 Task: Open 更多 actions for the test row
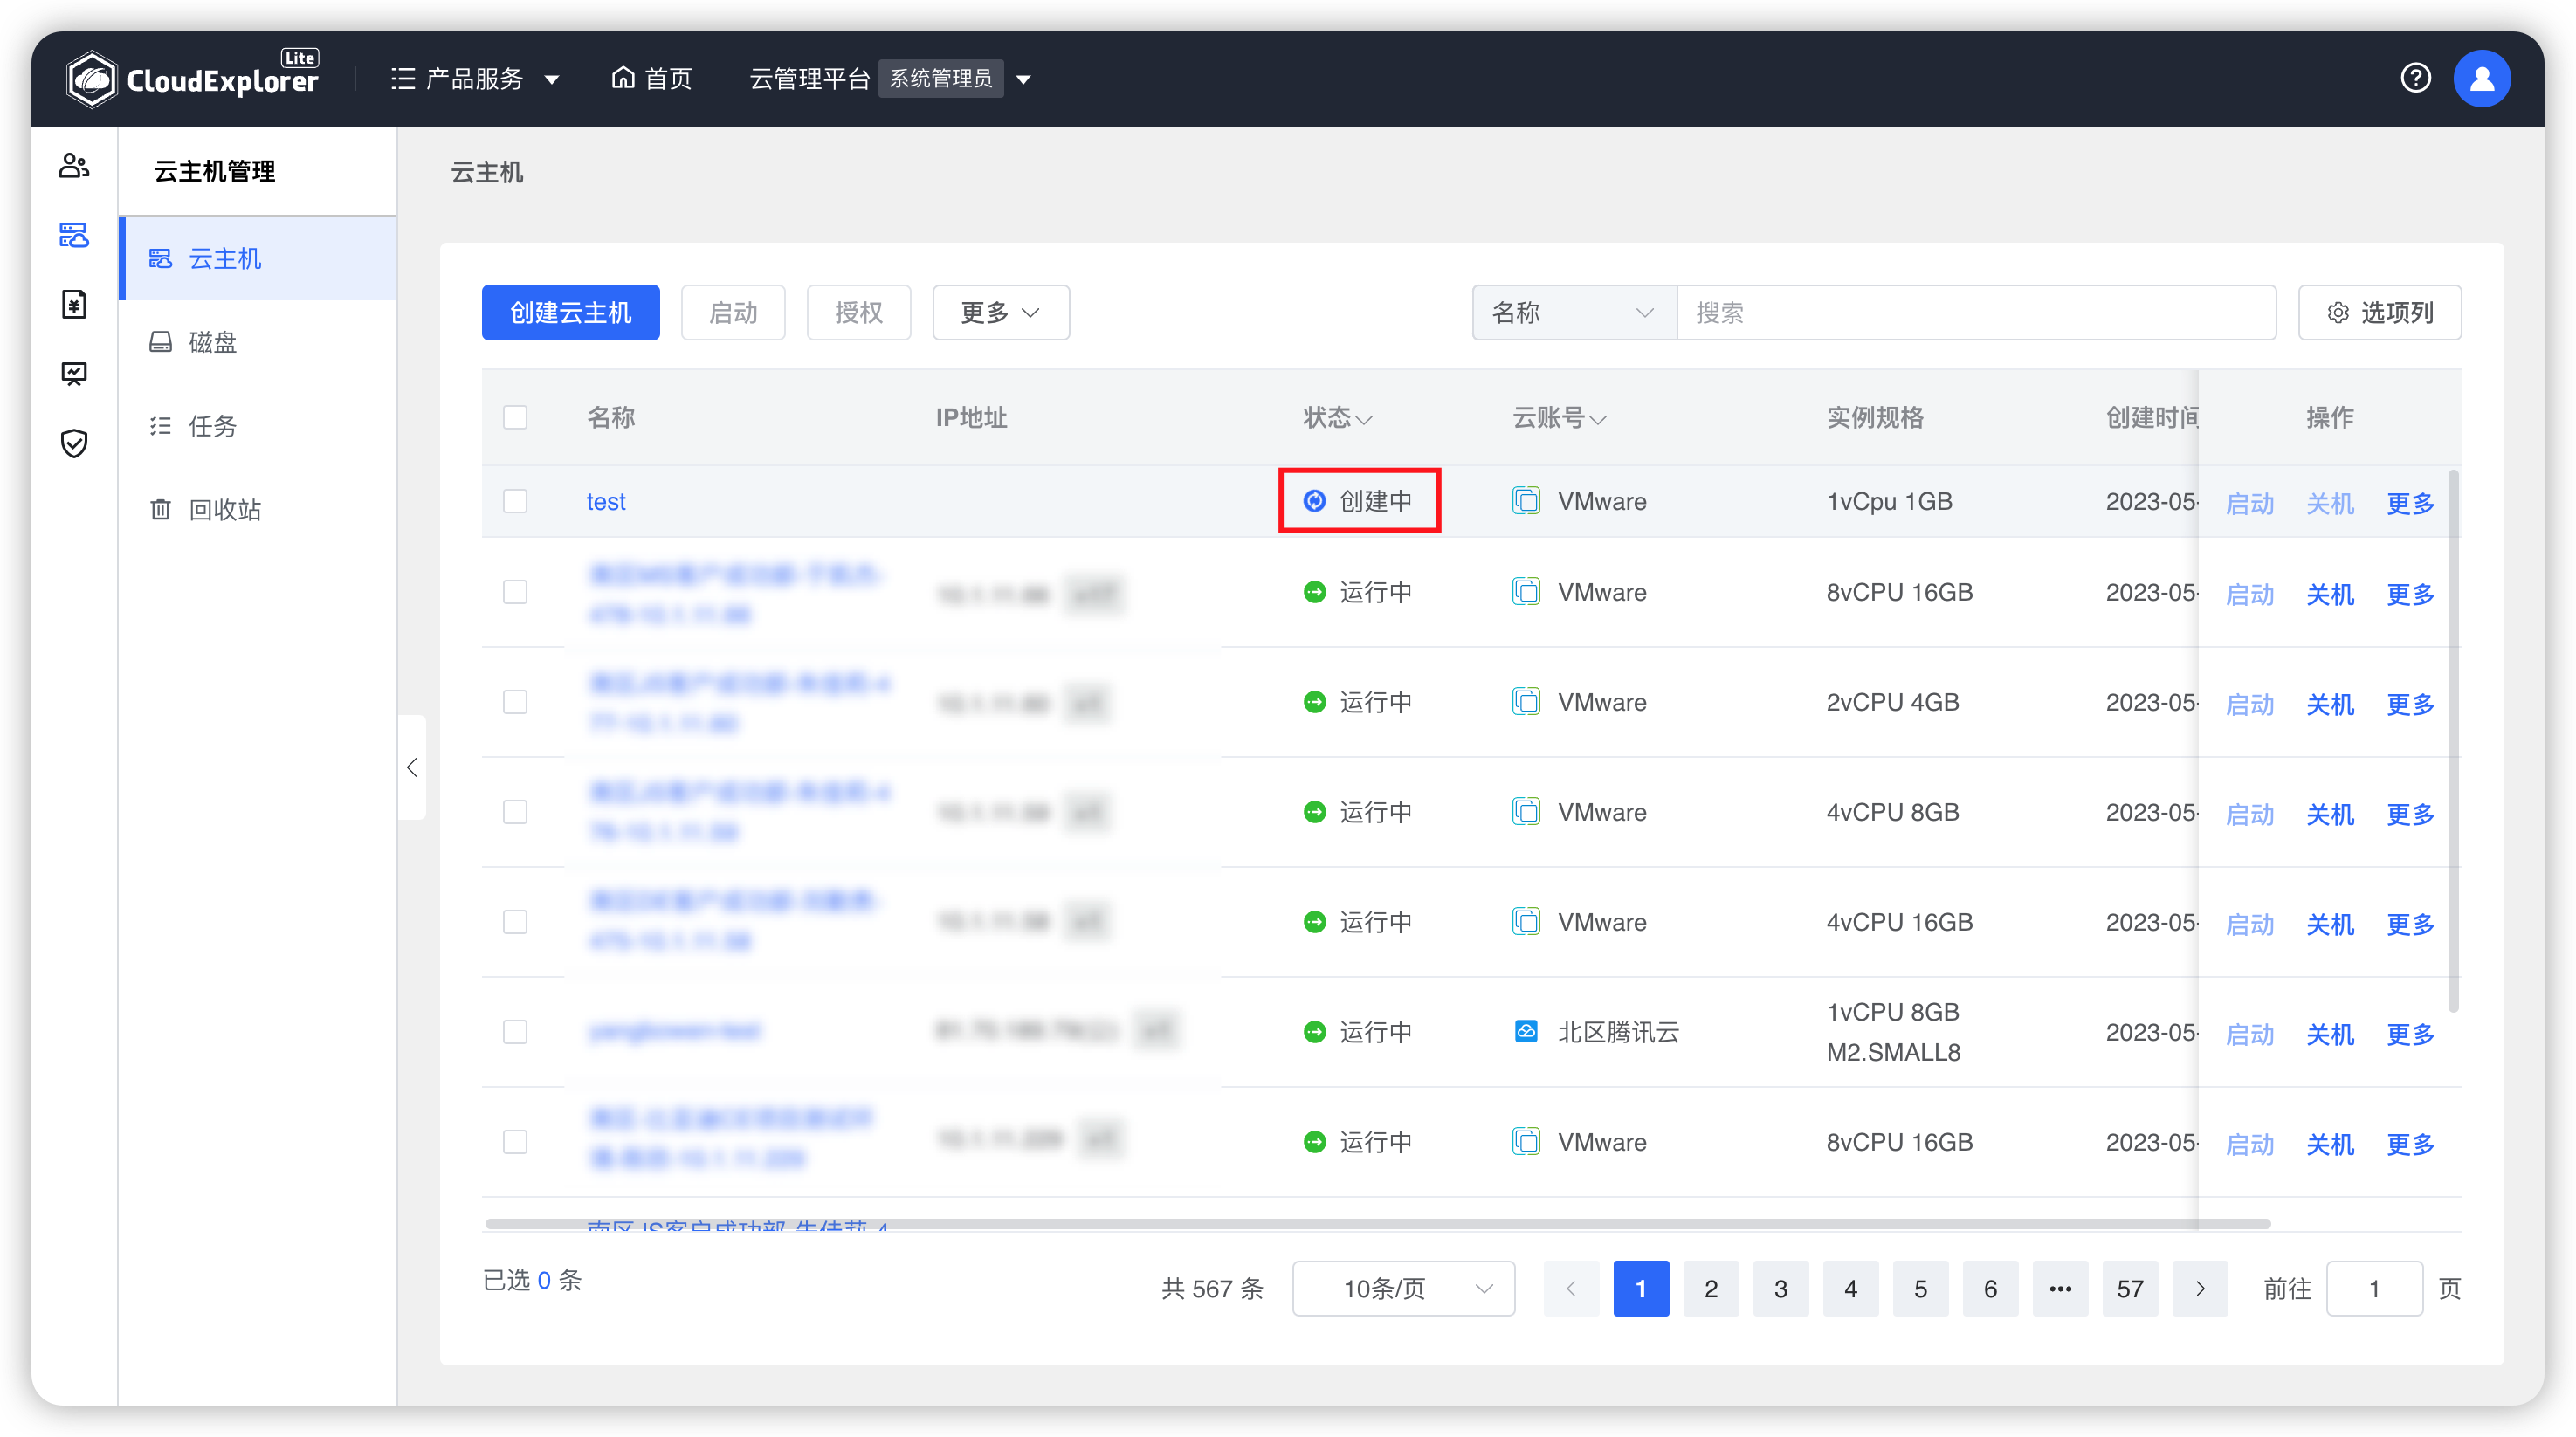pos(2410,503)
